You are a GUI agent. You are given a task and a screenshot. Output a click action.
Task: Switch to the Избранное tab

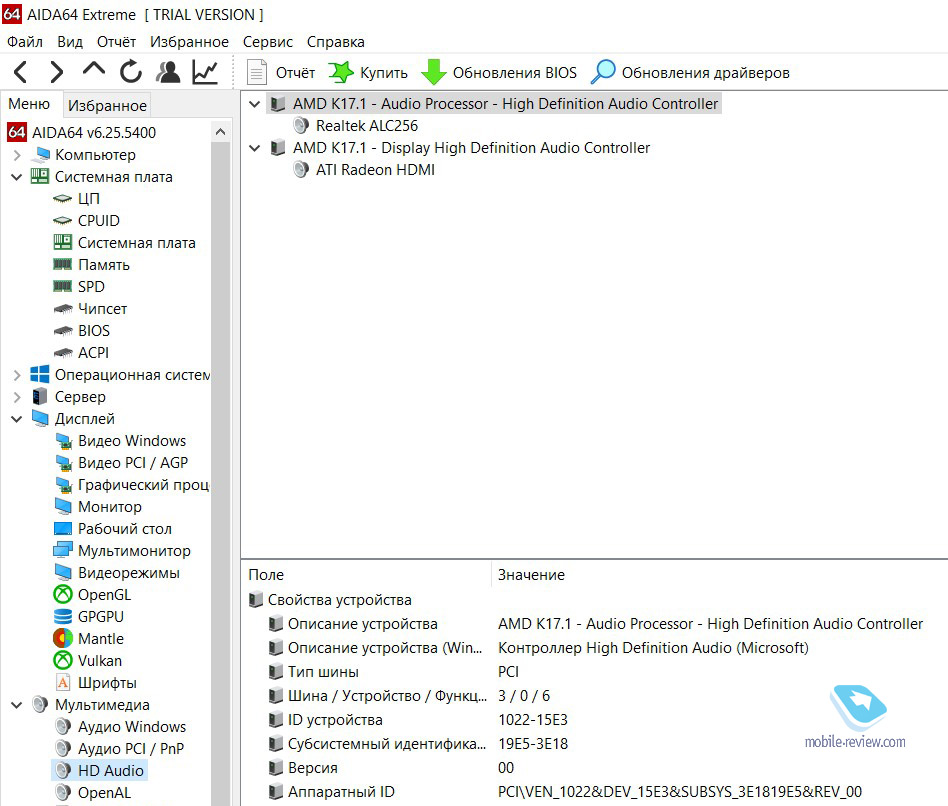[x=107, y=105]
